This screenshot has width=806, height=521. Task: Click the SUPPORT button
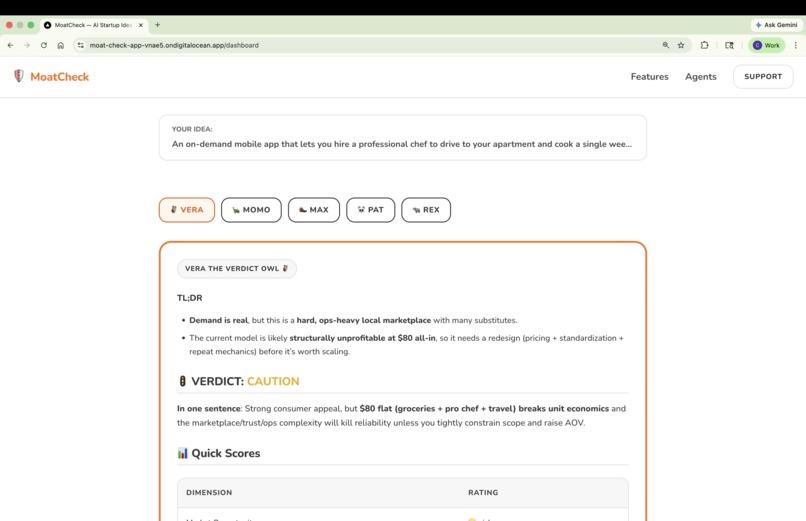pyautogui.click(x=763, y=77)
